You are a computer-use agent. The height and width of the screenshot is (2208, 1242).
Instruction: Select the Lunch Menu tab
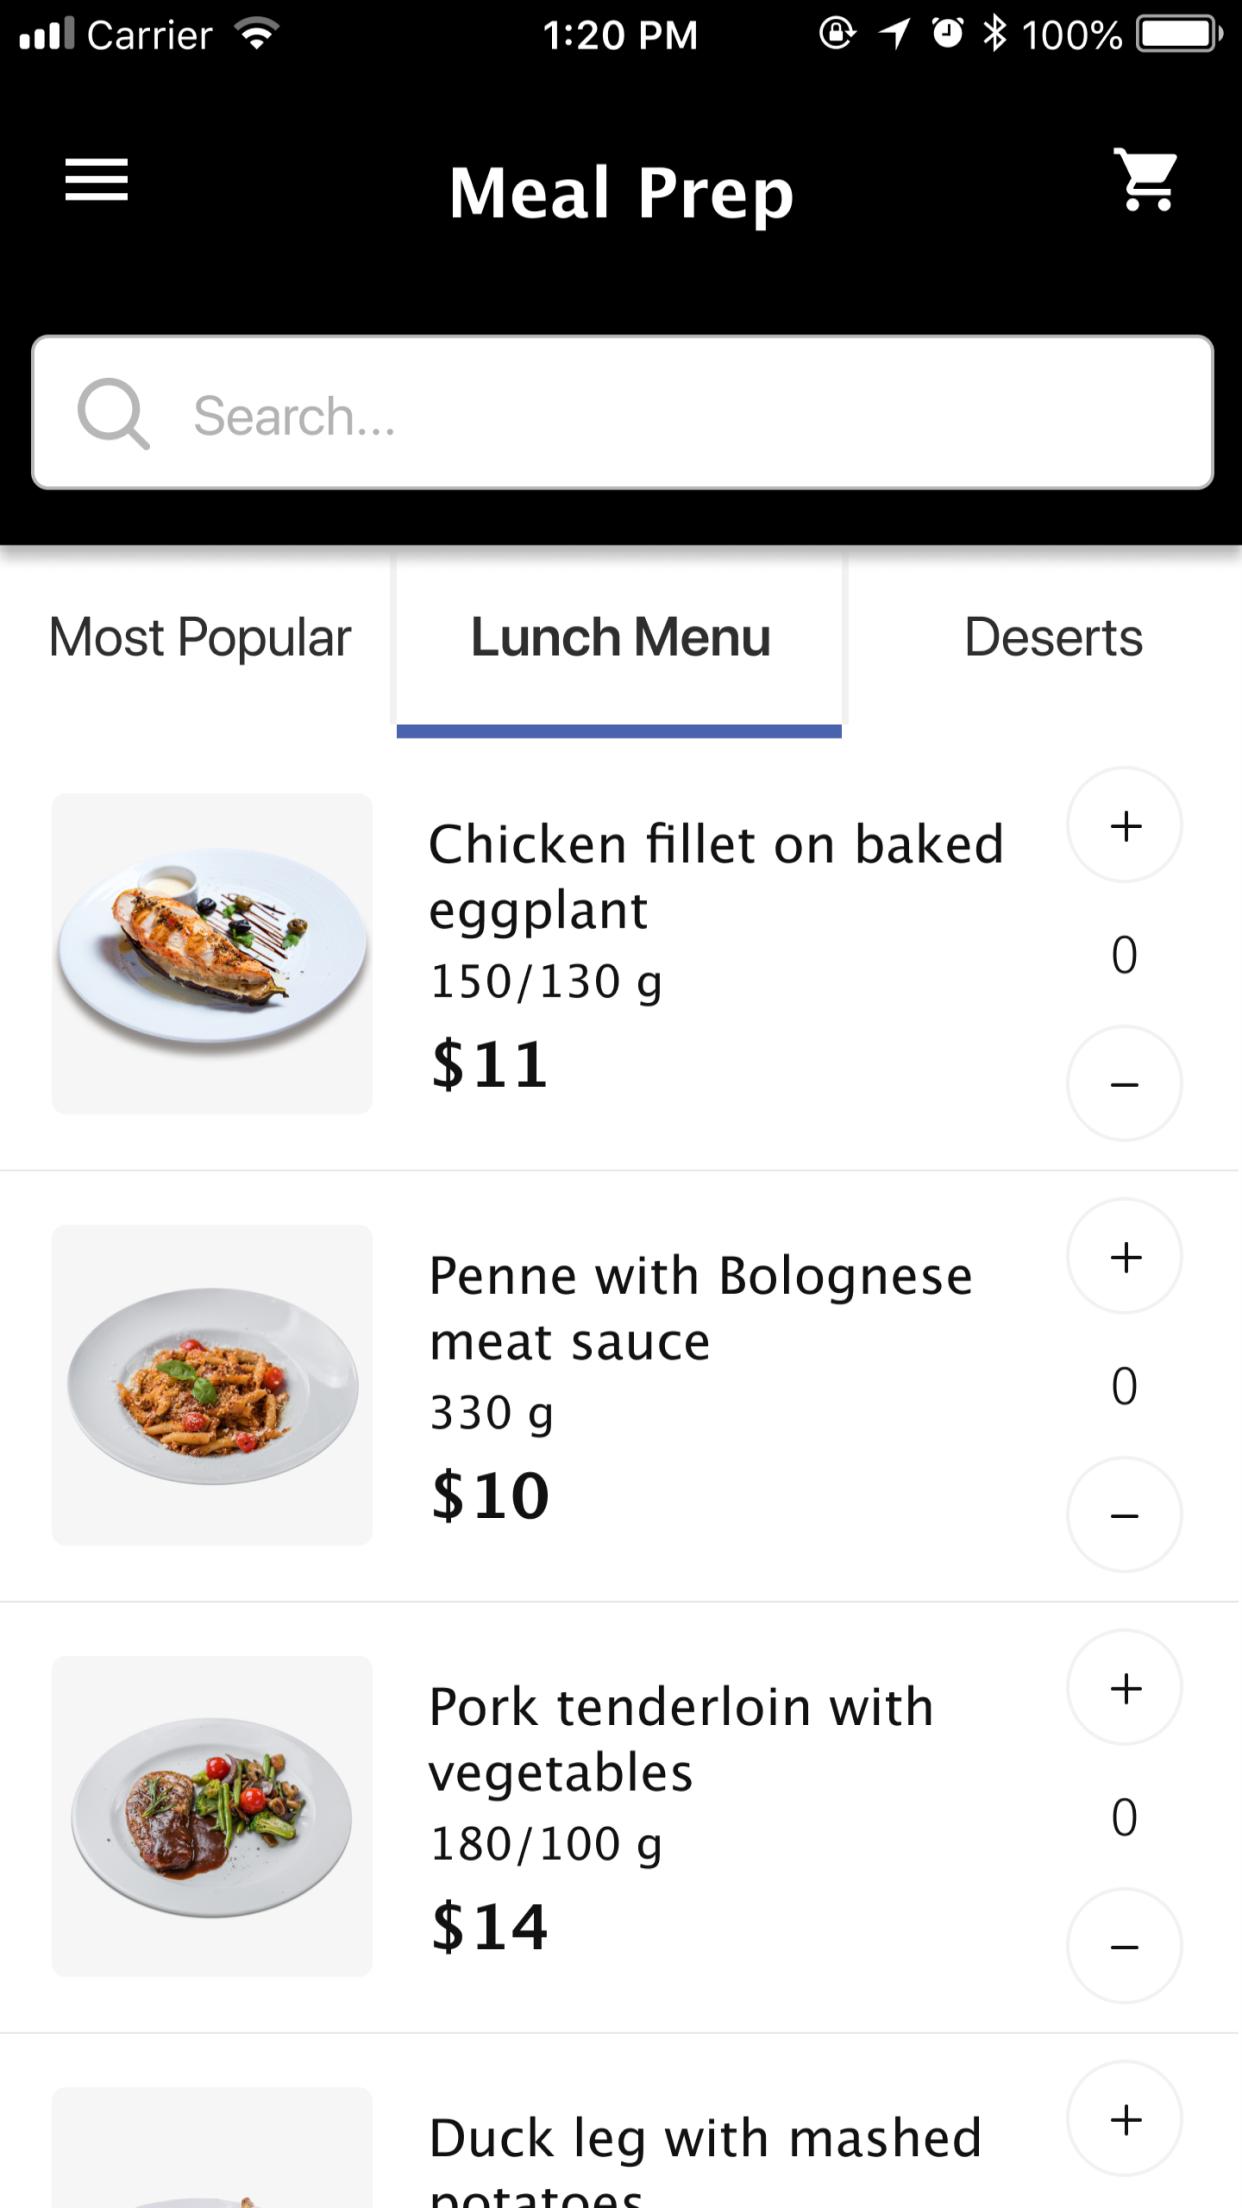point(620,637)
